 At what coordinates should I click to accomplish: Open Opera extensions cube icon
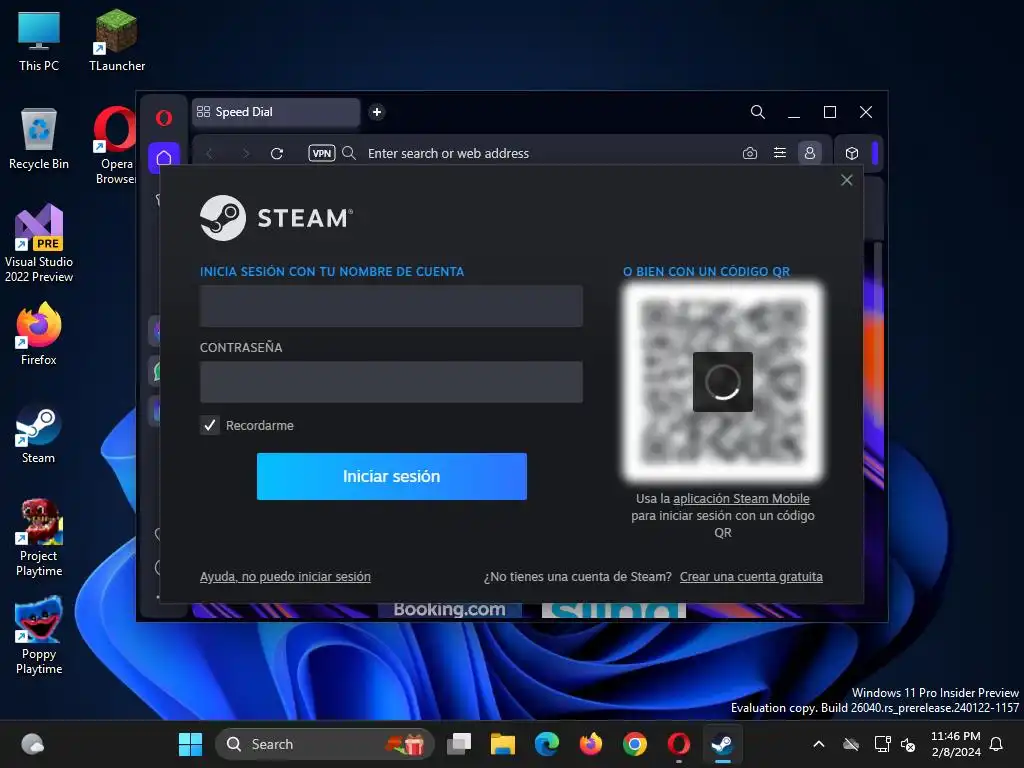pos(852,153)
